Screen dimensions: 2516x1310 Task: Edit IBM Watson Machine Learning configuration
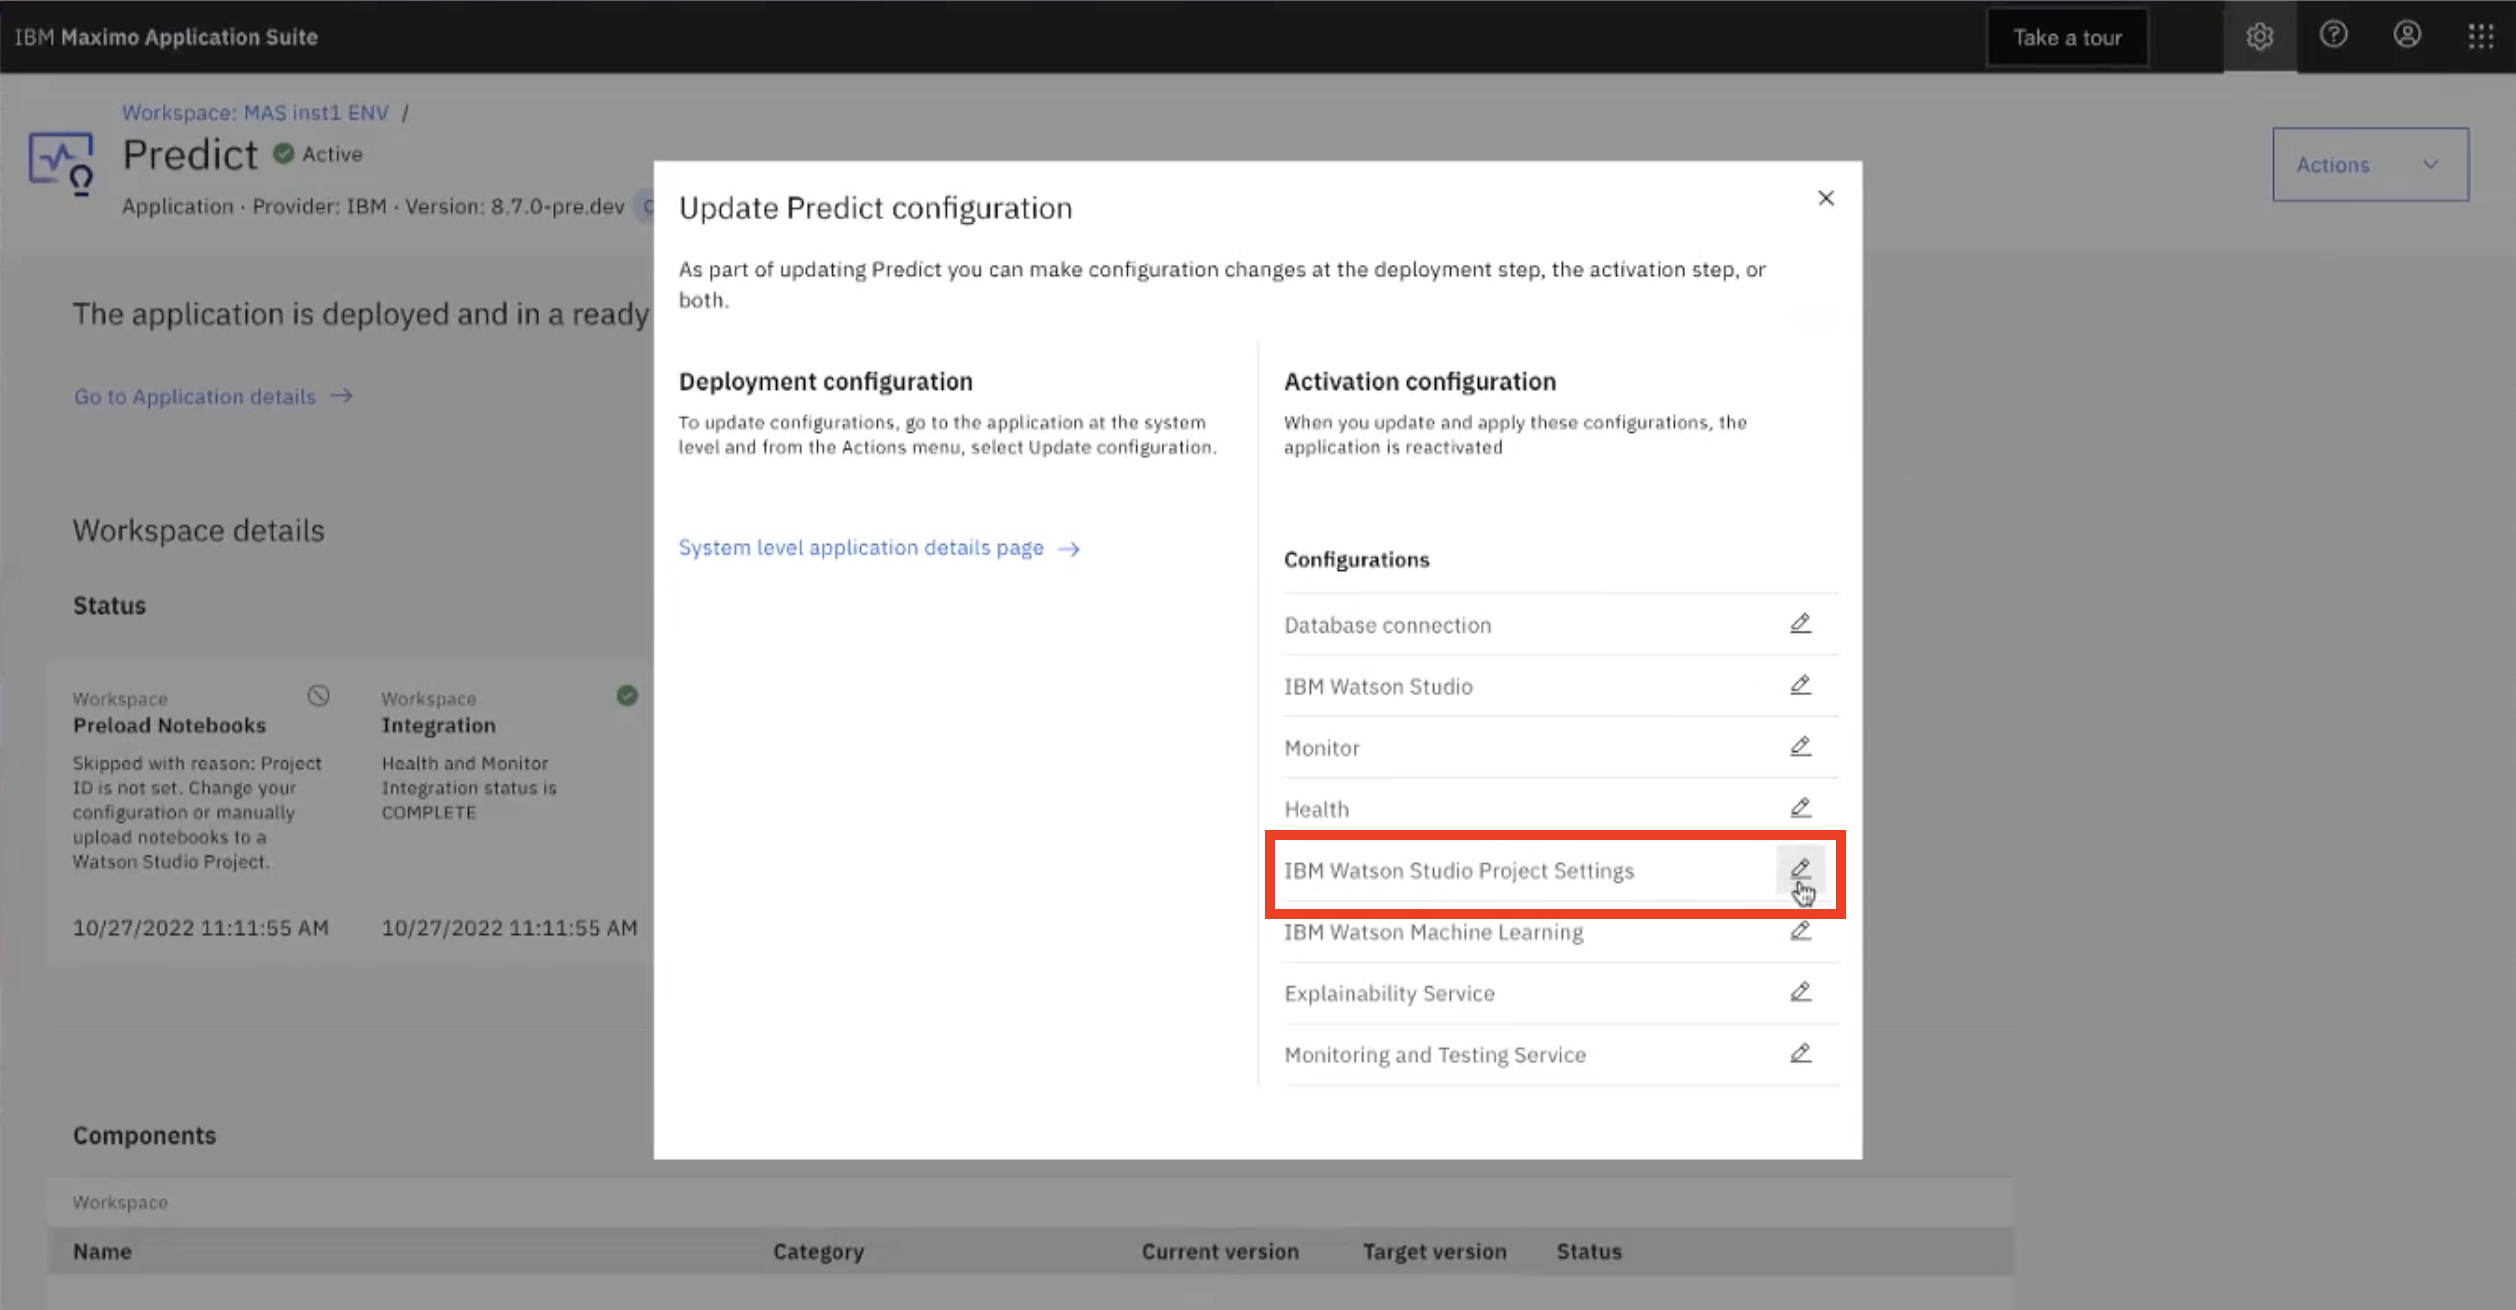click(x=1800, y=931)
